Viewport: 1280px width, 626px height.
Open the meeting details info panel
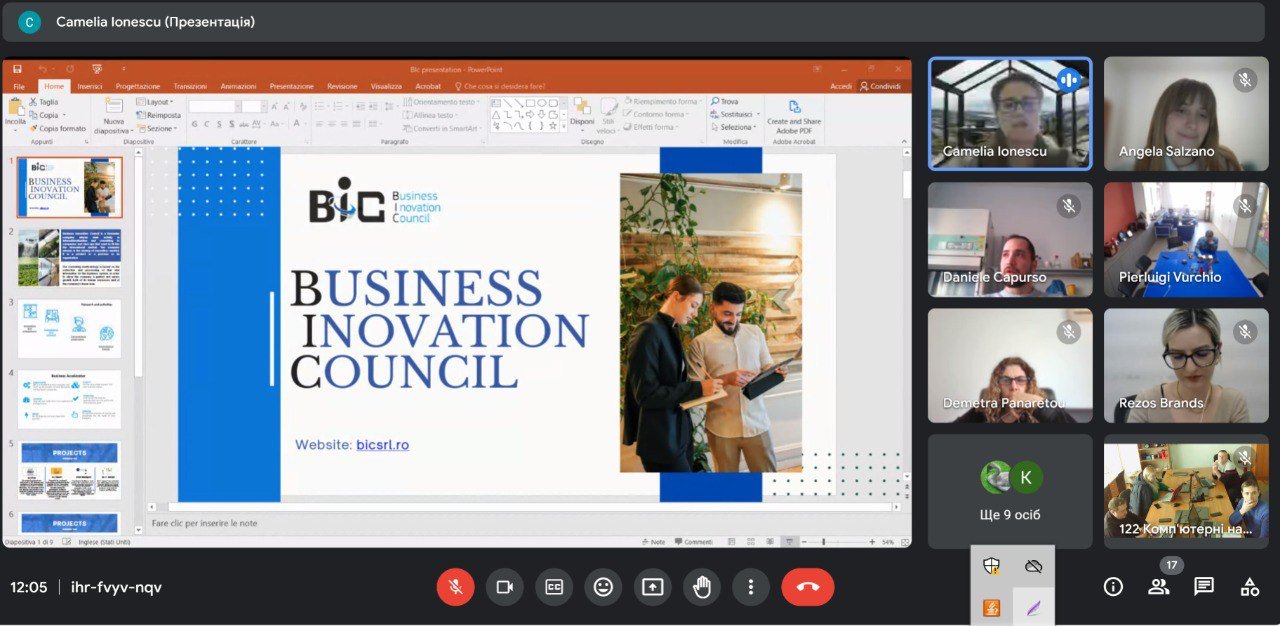tap(1113, 587)
